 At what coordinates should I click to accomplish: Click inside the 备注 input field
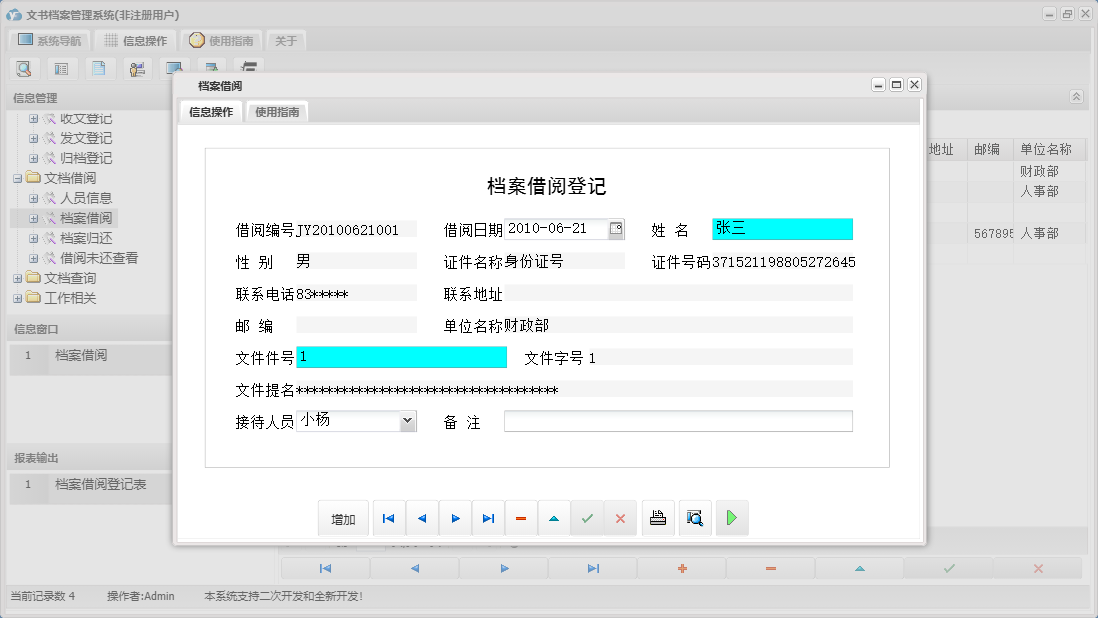coord(678,420)
